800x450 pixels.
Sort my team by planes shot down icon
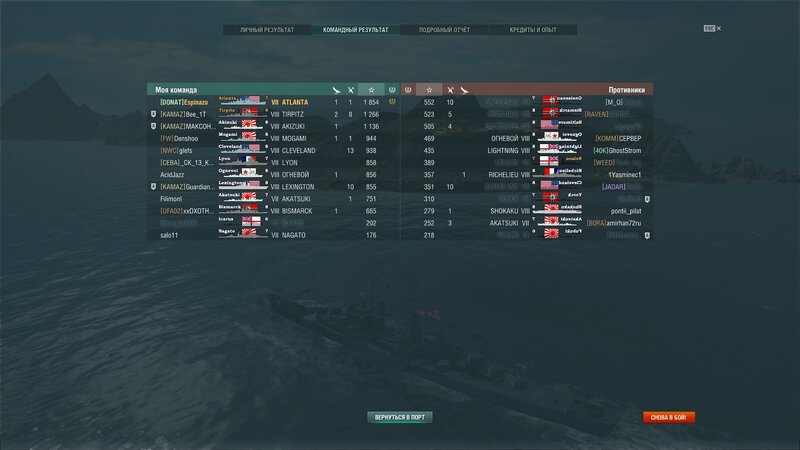pos(336,90)
